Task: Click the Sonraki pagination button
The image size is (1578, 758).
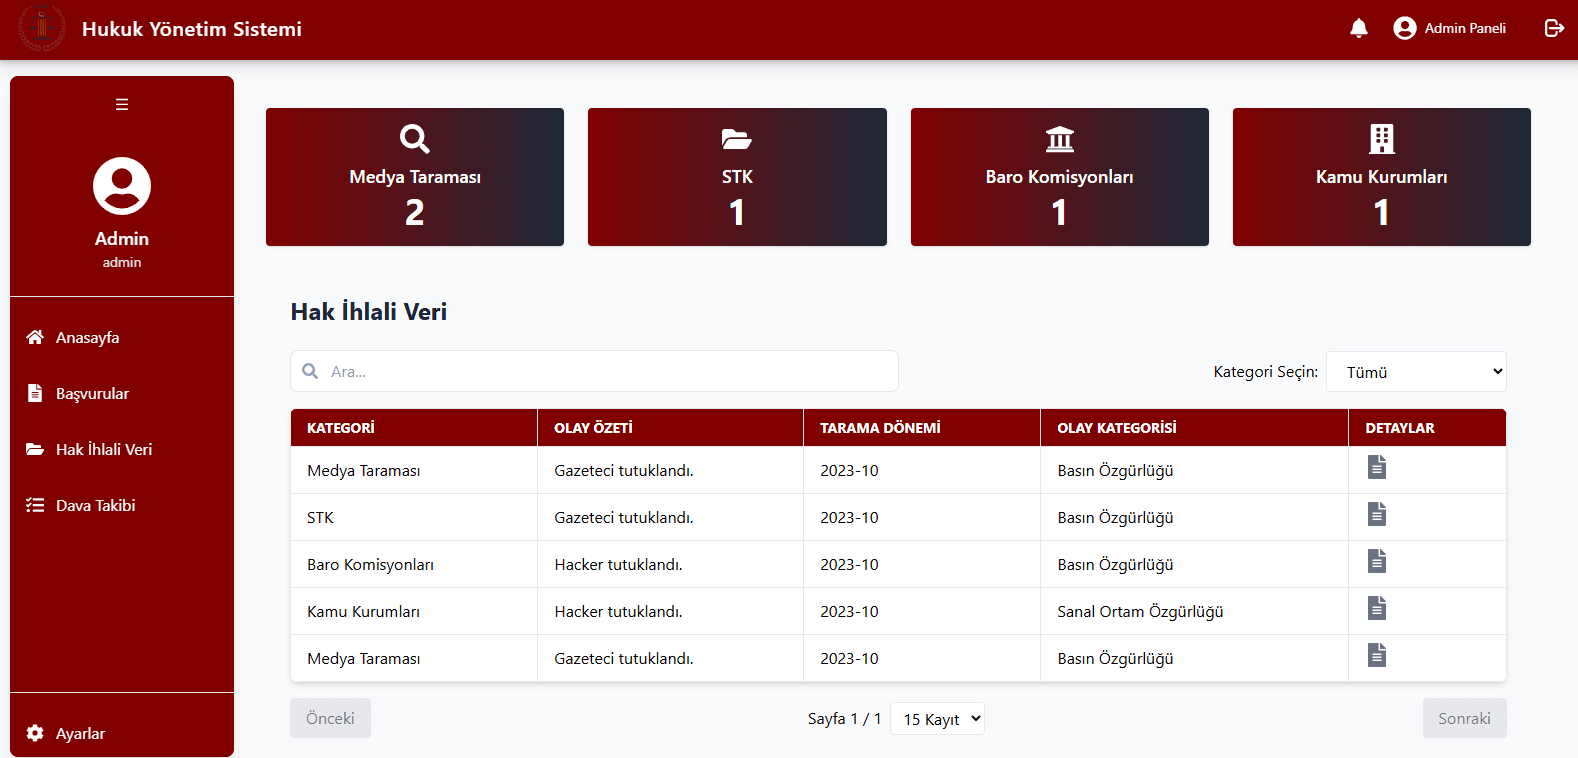Action: [1464, 718]
